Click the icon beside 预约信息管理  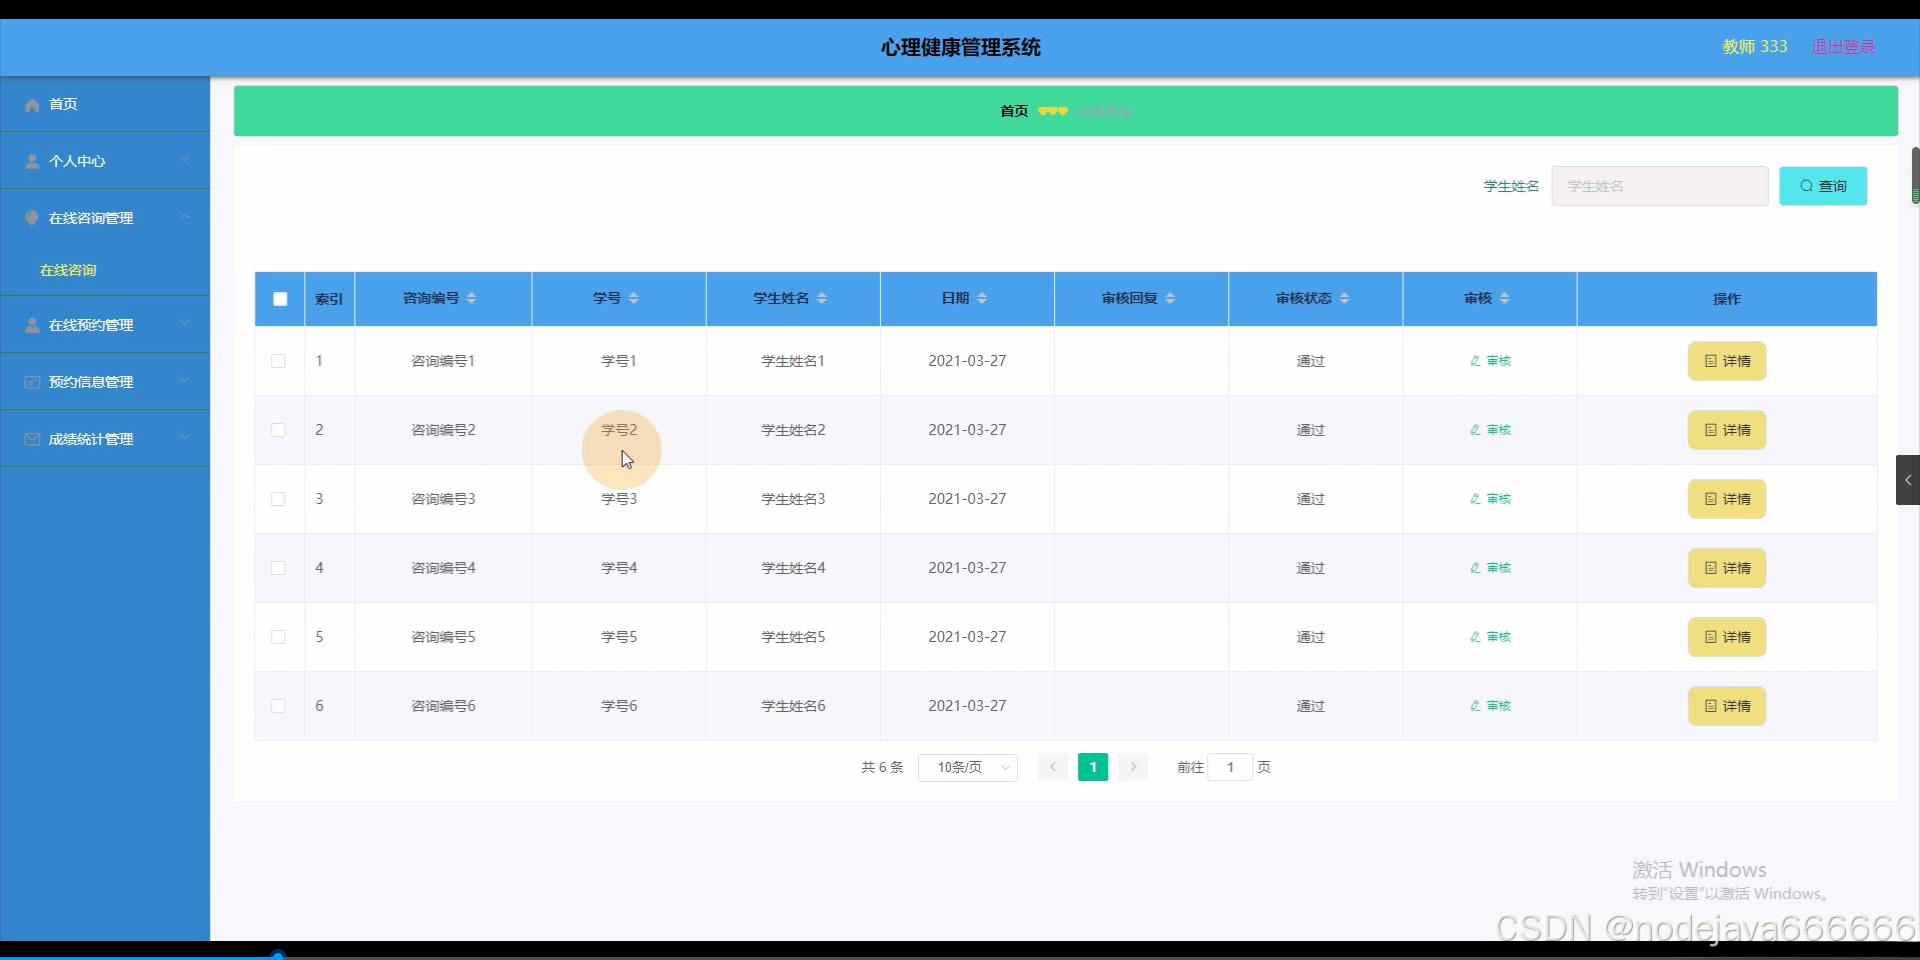tap(32, 382)
